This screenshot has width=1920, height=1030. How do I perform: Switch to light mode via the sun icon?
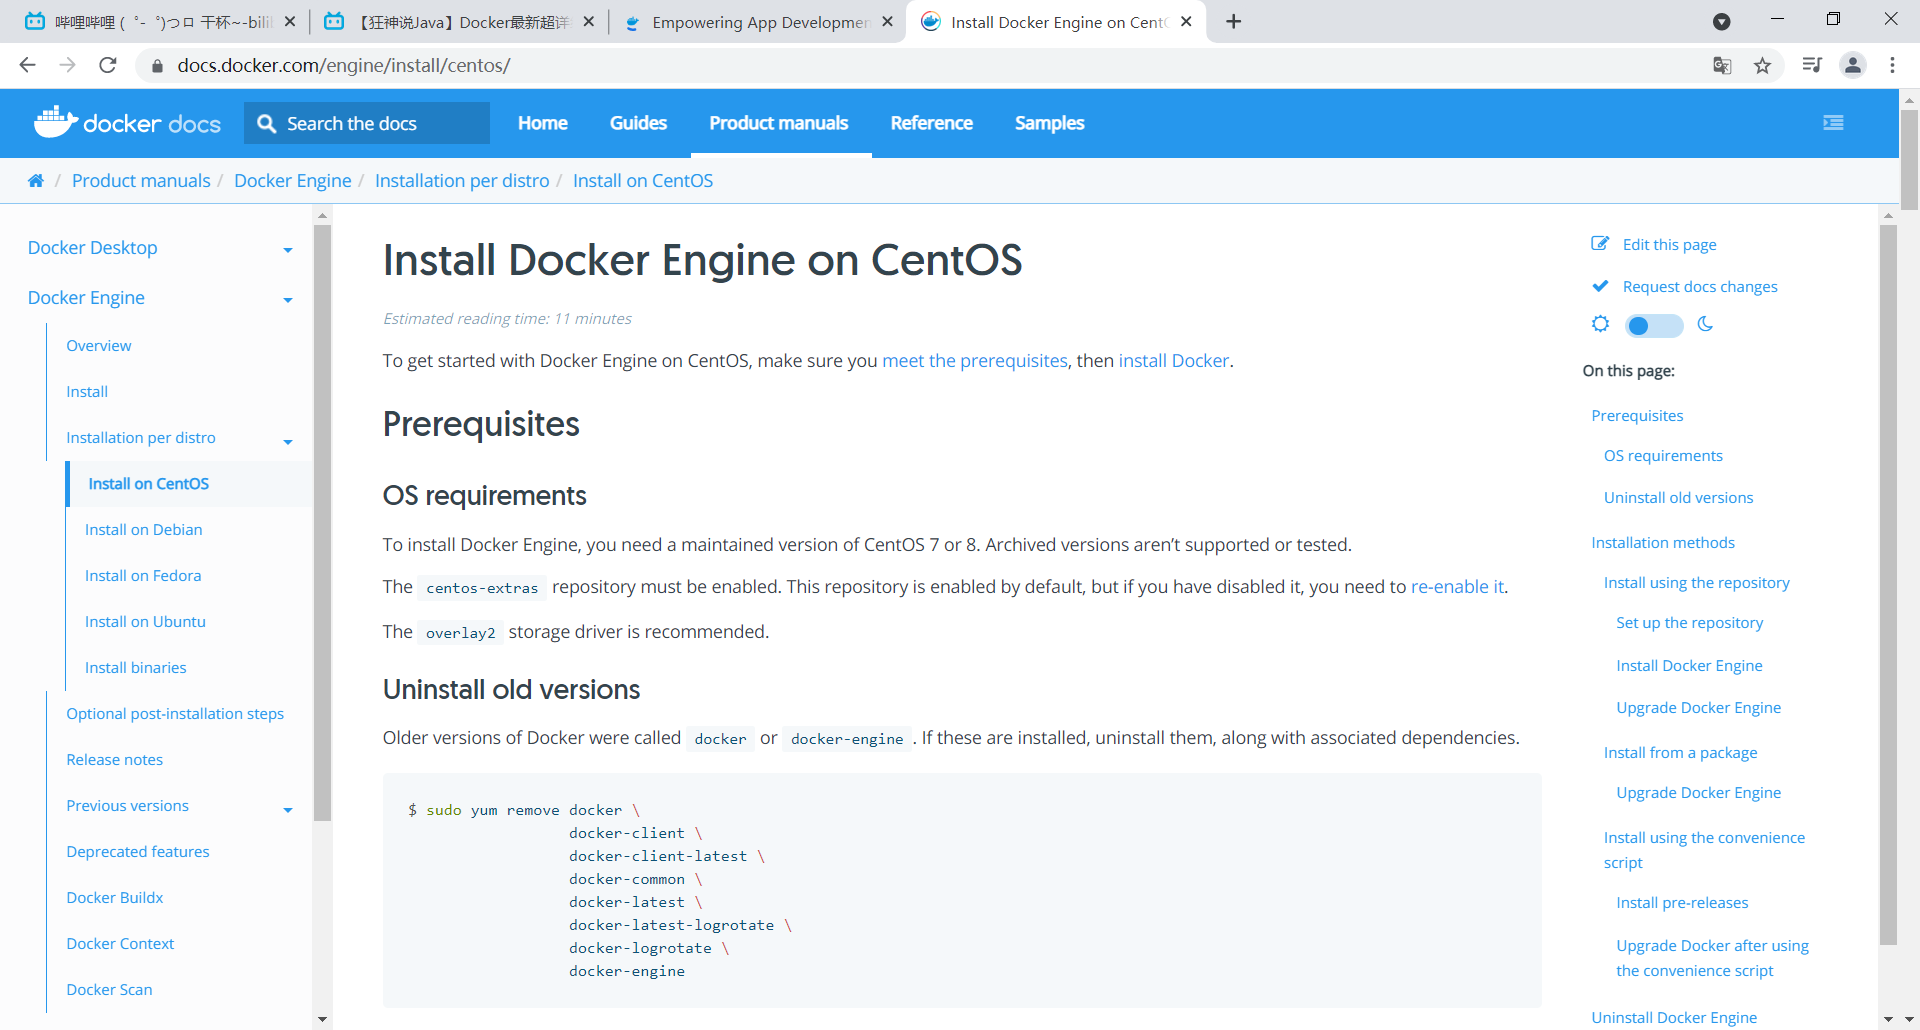click(1601, 324)
